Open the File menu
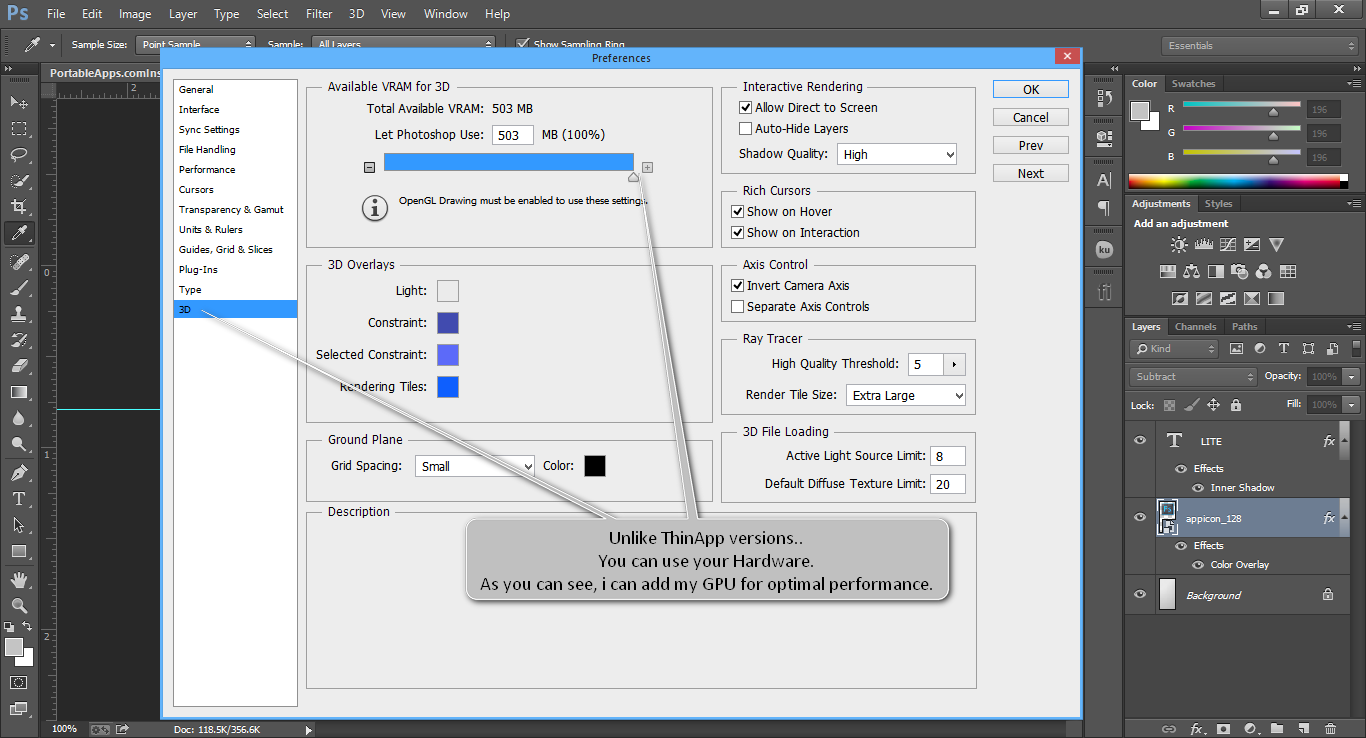This screenshot has width=1366, height=738. click(x=56, y=14)
